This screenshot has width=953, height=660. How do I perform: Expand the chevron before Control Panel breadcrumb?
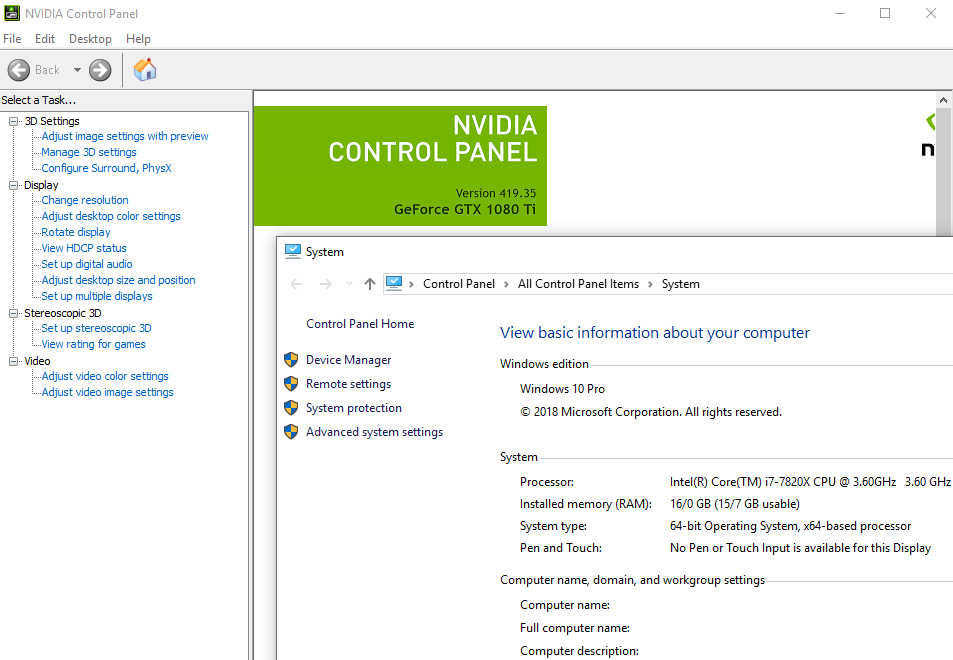pyautogui.click(x=411, y=284)
